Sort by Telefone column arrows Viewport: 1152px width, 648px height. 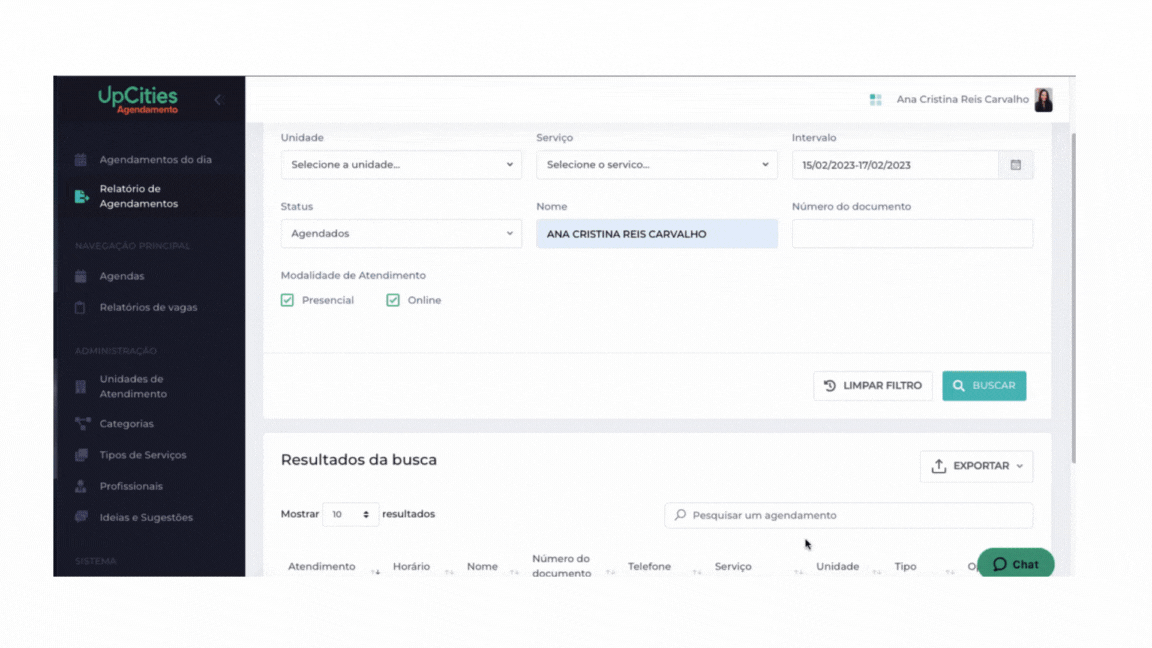[696, 571]
